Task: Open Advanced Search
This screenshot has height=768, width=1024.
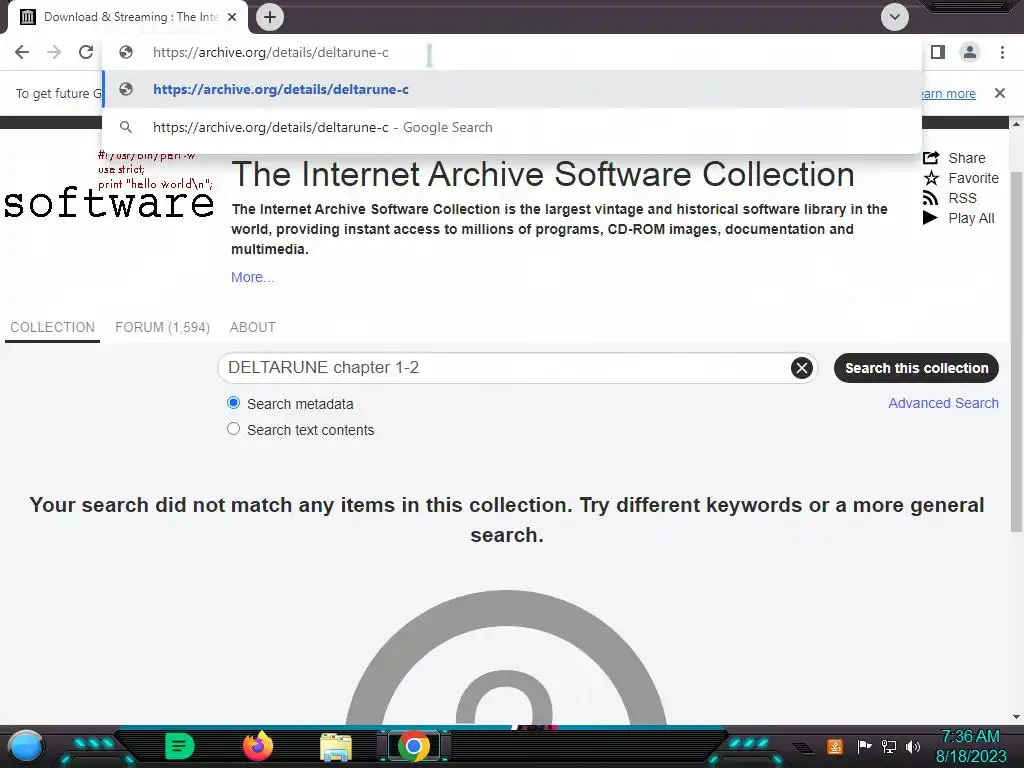Action: point(943,403)
